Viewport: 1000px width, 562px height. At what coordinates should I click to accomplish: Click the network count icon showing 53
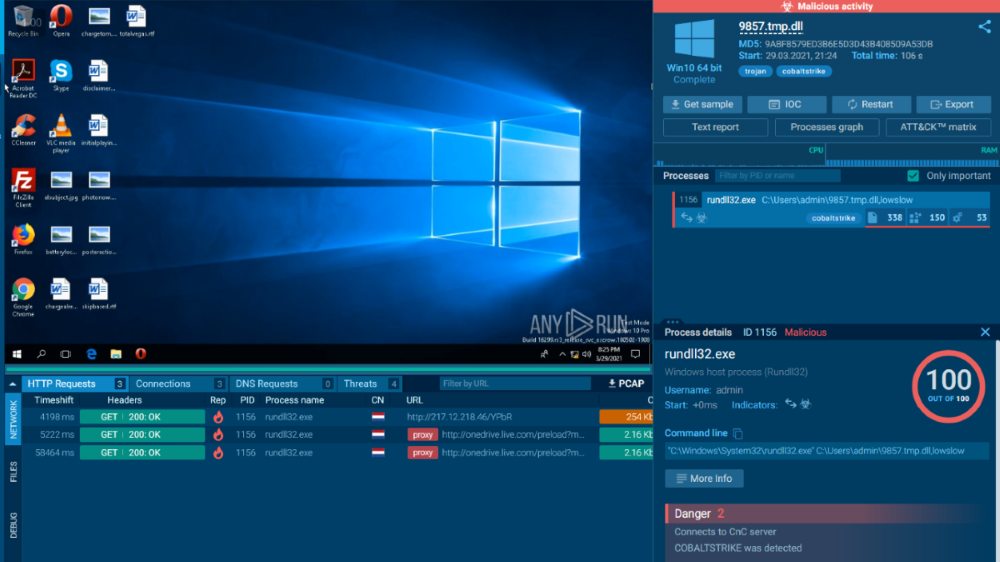(957, 218)
